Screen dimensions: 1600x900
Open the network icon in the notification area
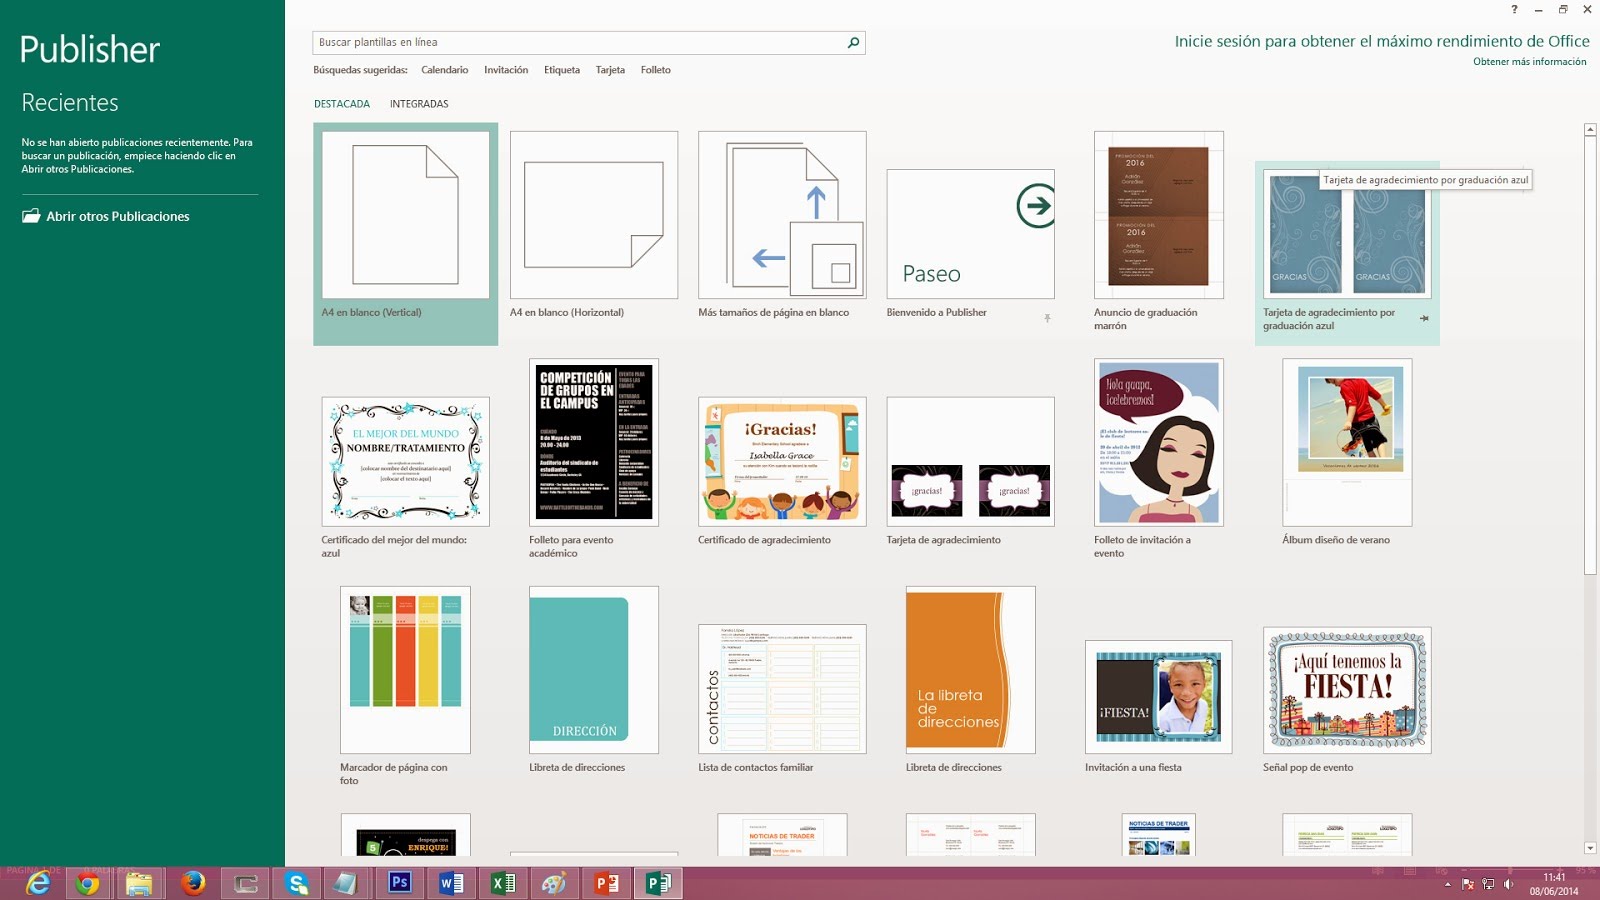coord(1488,883)
